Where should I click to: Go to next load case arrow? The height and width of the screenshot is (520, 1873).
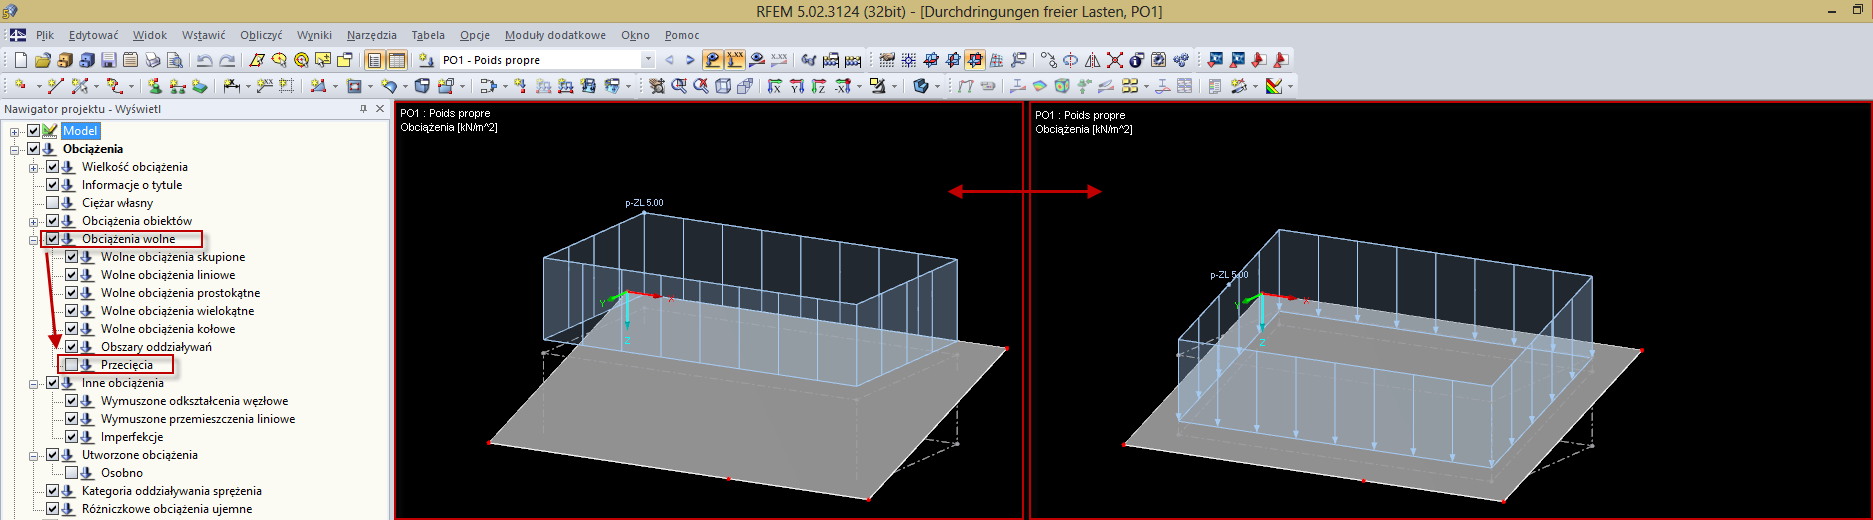(x=690, y=60)
